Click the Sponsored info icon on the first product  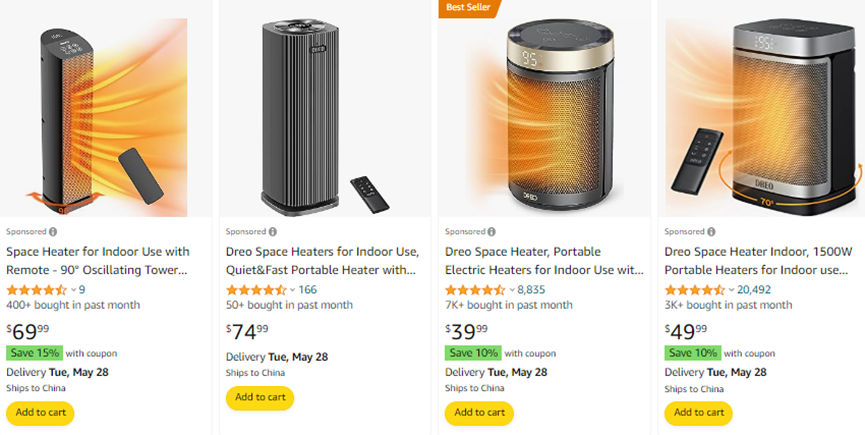pyautogui.click(x=53, y=232)
